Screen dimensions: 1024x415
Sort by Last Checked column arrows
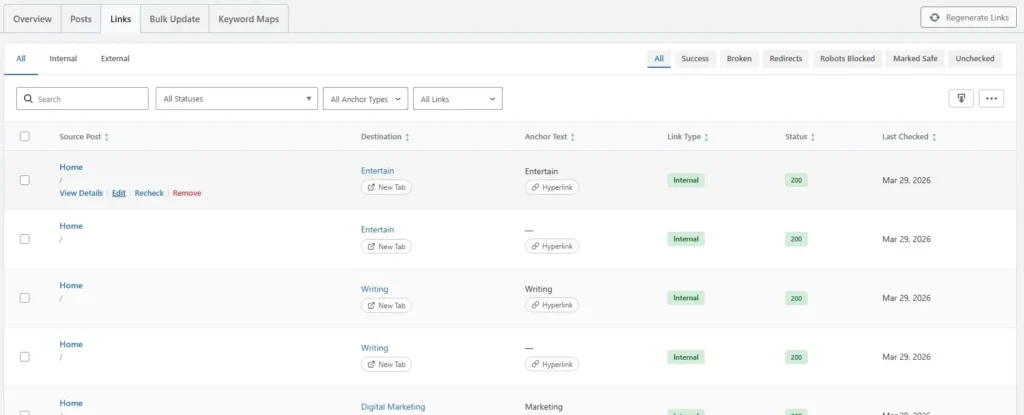coord(934,137)
